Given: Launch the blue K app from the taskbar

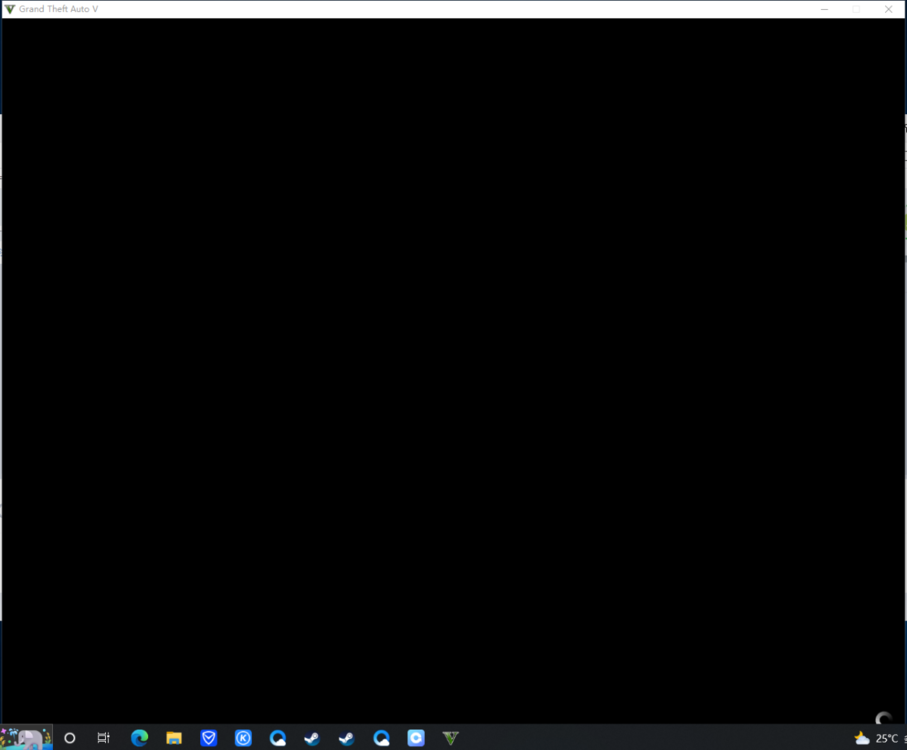Looking at the screenshot, I should [x=243, y=738].
